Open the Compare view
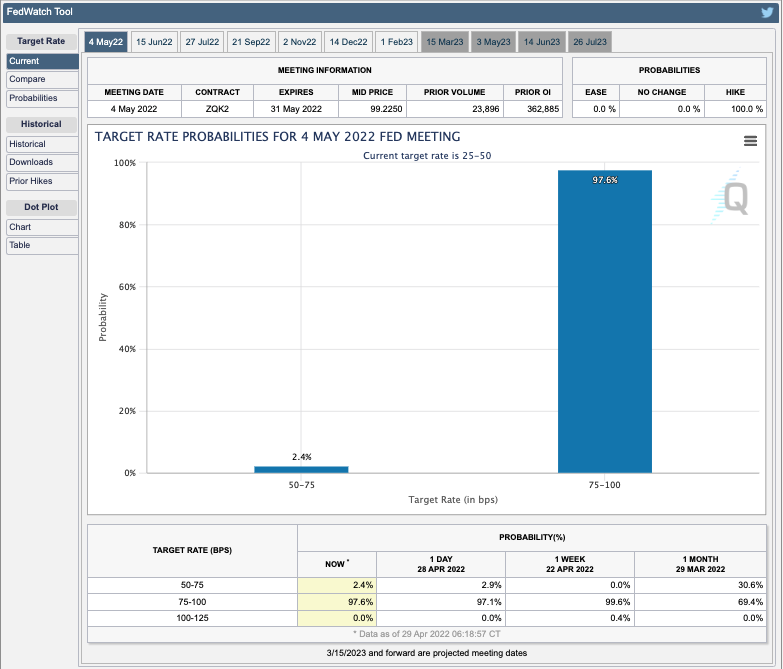Screen dimensions: 783x669 tap(42, 79)
